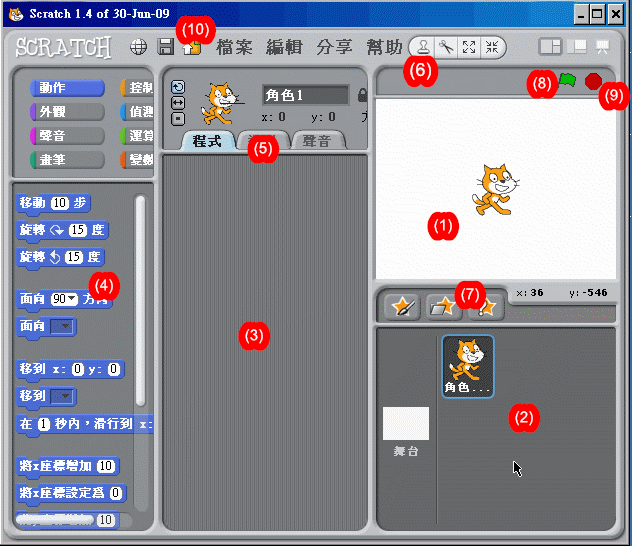The image size is (632, 546).
Task: Click the red stop sign button
Action: pyautogui.click(x=593, y=81)
